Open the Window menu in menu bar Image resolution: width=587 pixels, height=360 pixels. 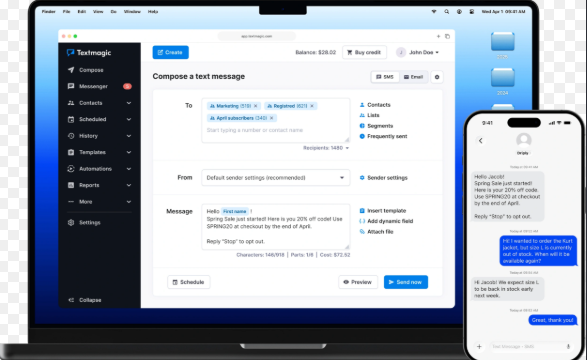click(x=132, y=12)
